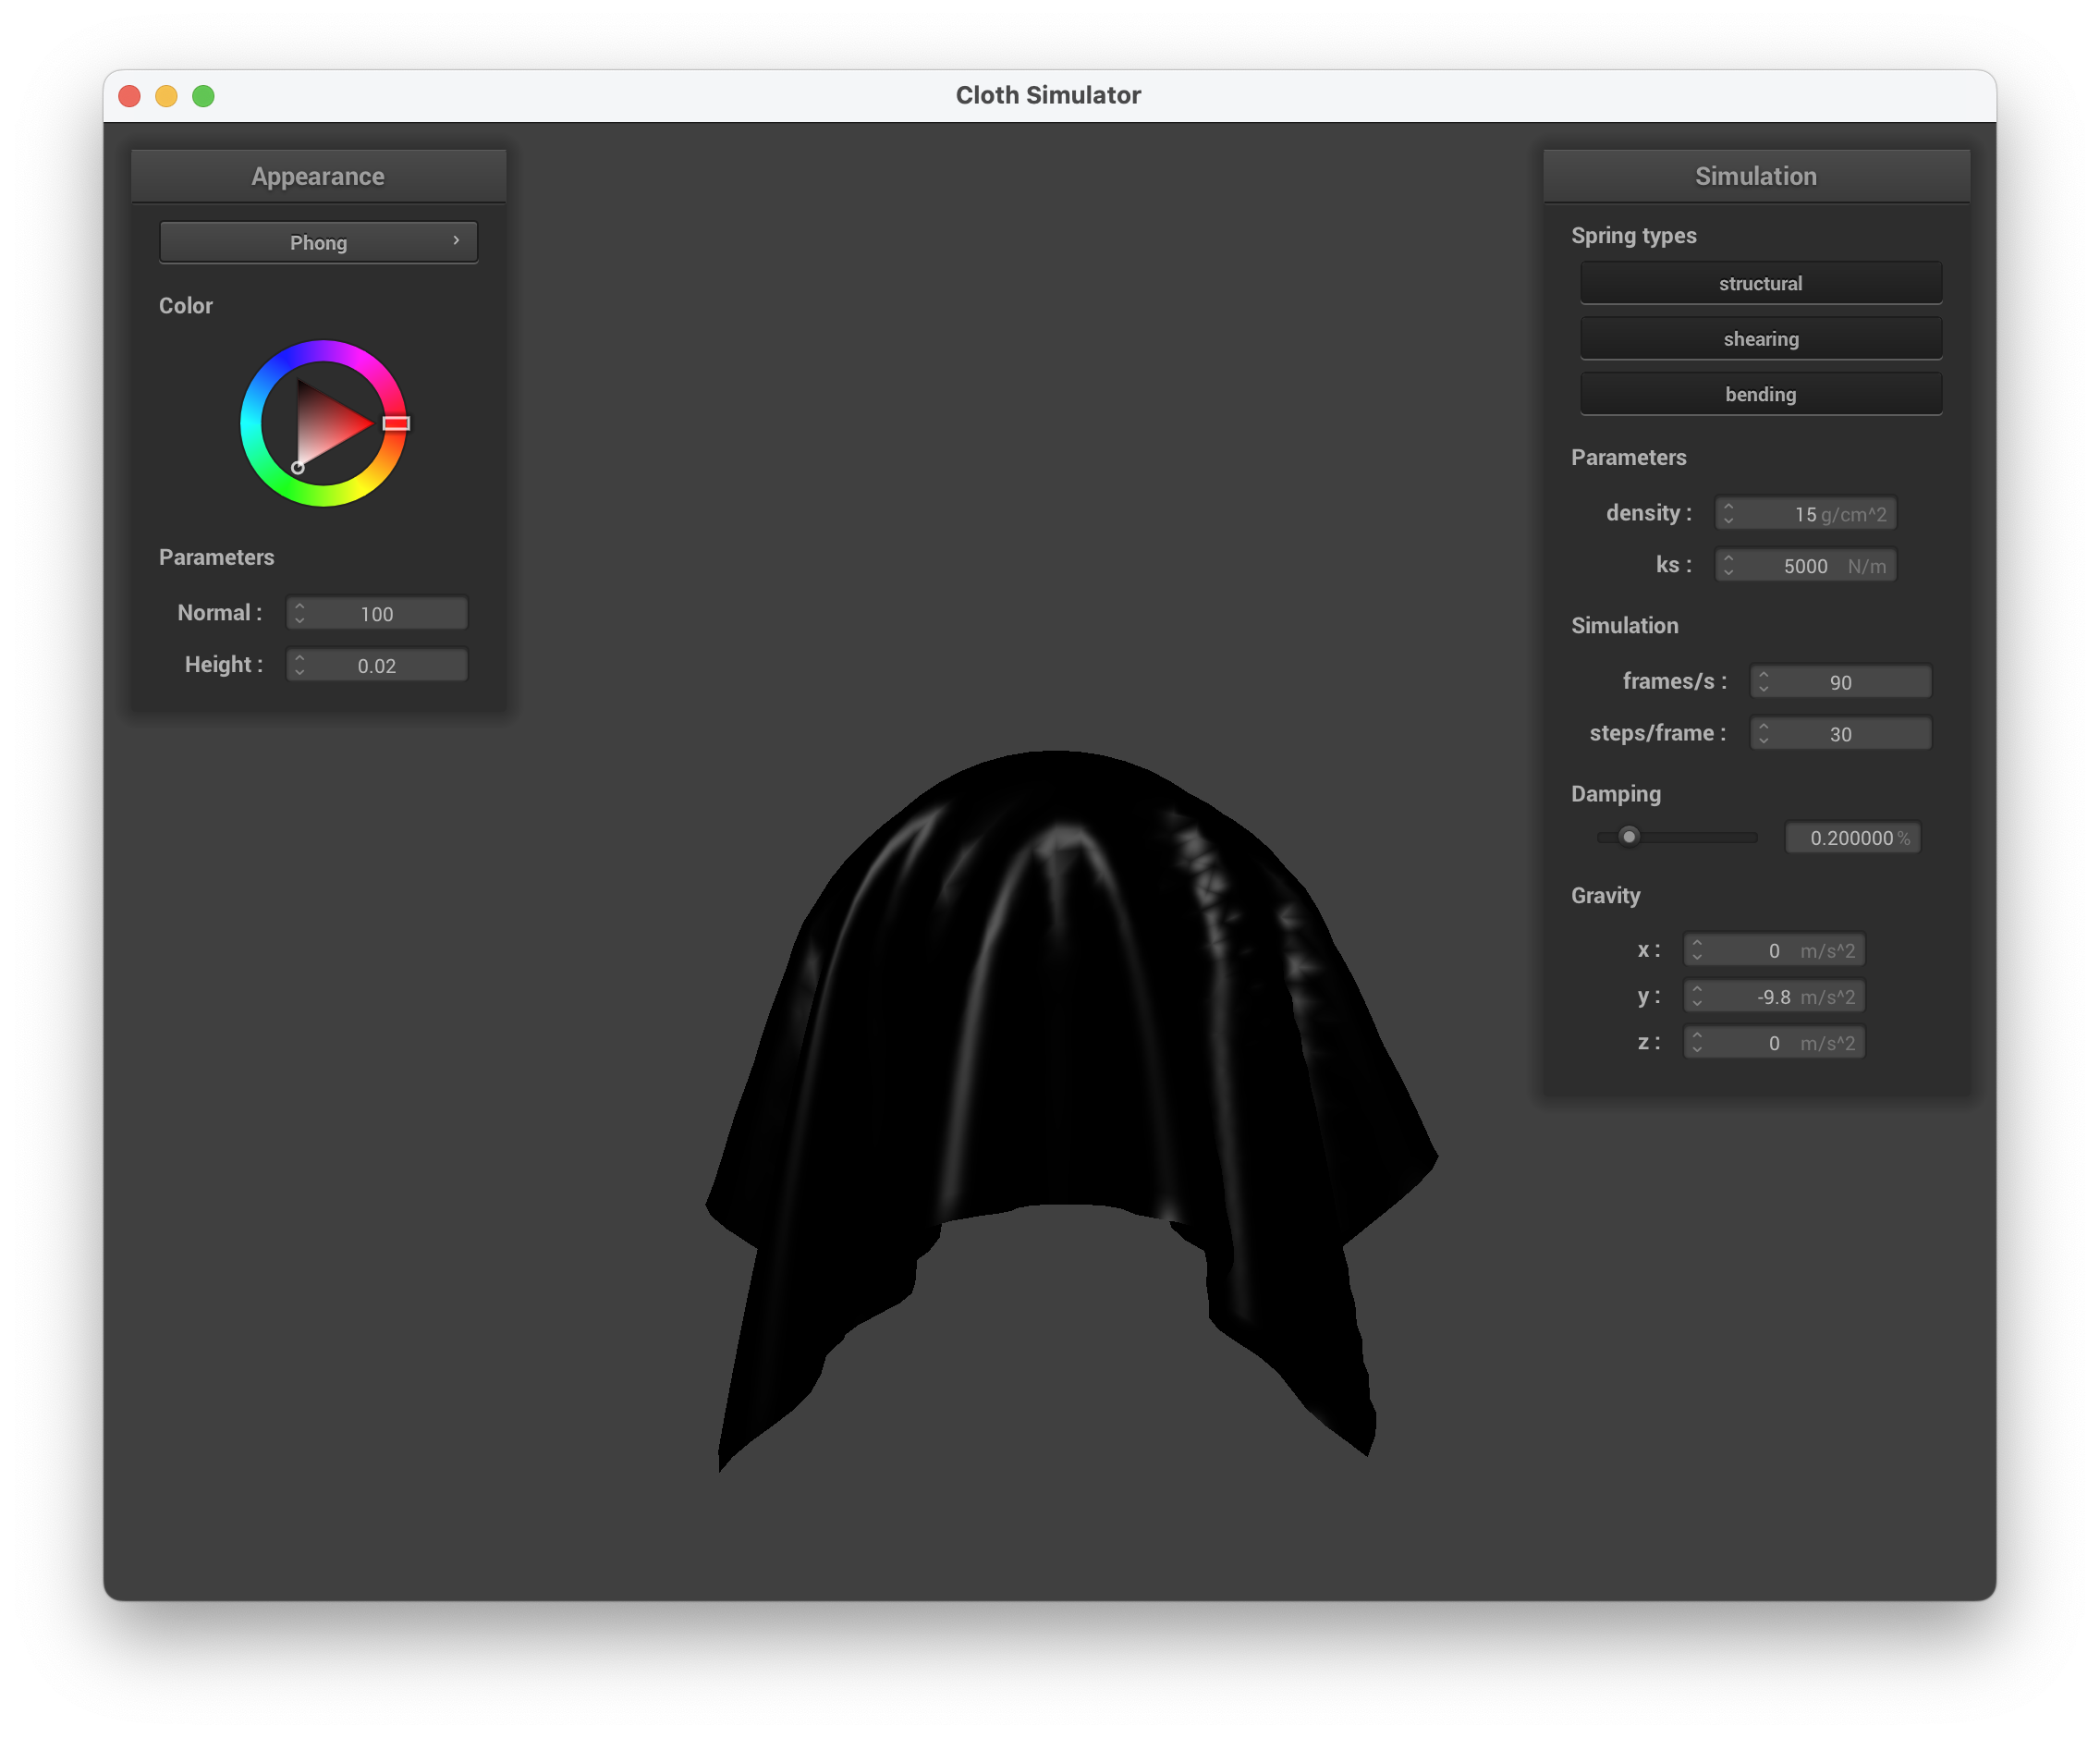The height and width of the screenshot is (1738, 2100).
Task: Click the Height parameter stepper arrows
Action: point(299,666)
